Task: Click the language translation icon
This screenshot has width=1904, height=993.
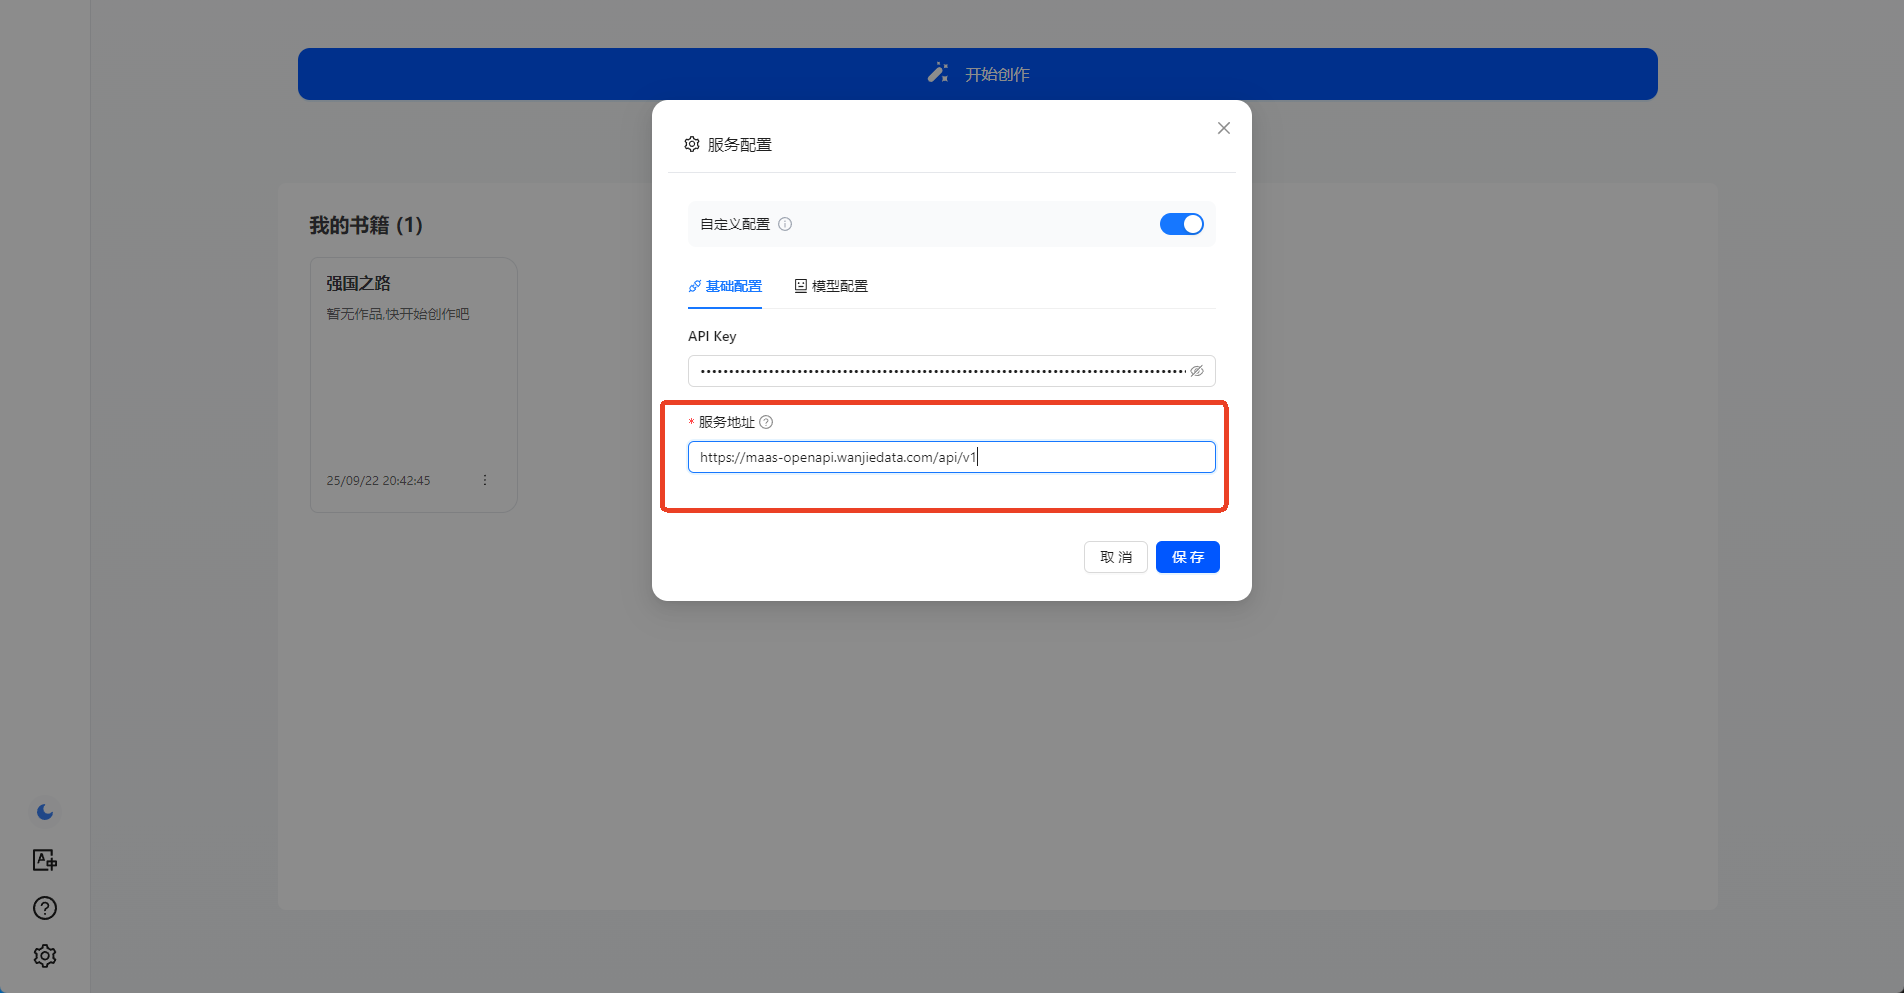Action: click(45, 860)
